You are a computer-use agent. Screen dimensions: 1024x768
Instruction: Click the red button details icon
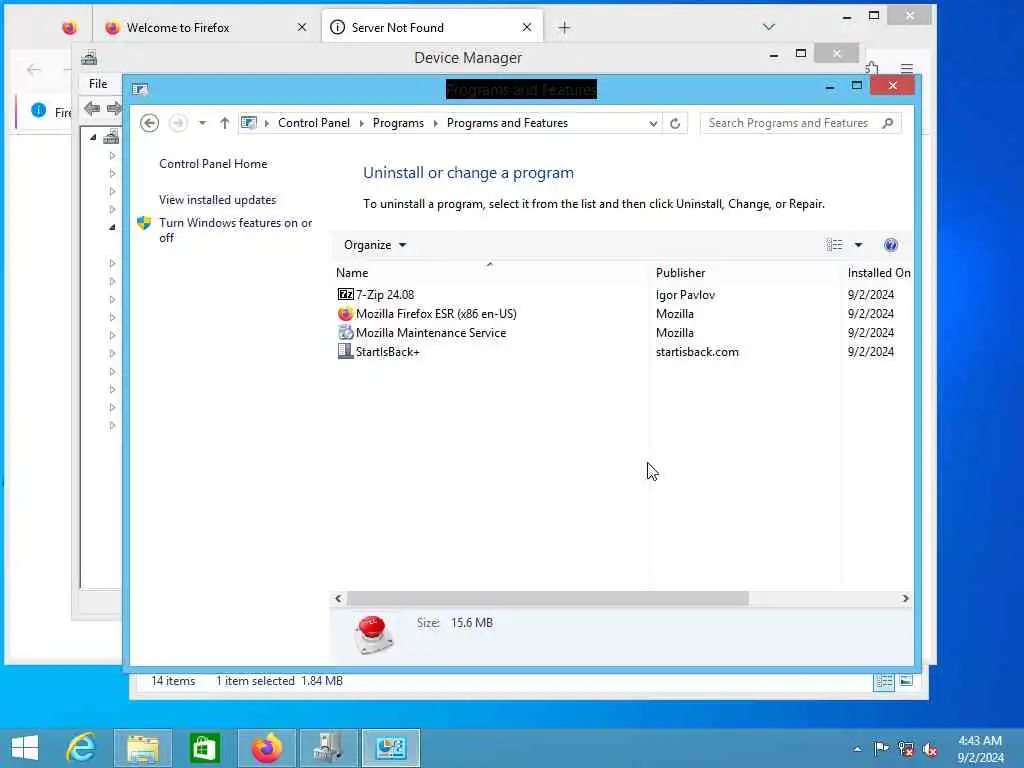pyautogui.click(x=374, y=634)
